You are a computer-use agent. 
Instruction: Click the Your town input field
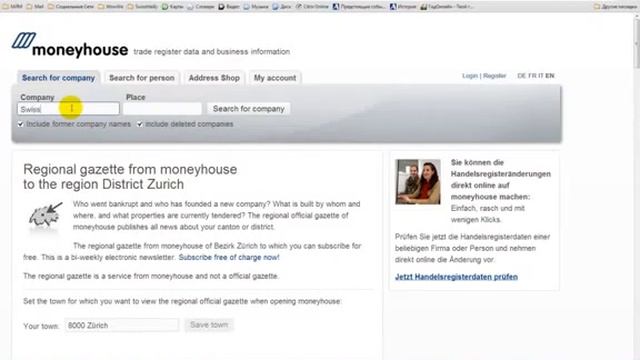[122, 325]
